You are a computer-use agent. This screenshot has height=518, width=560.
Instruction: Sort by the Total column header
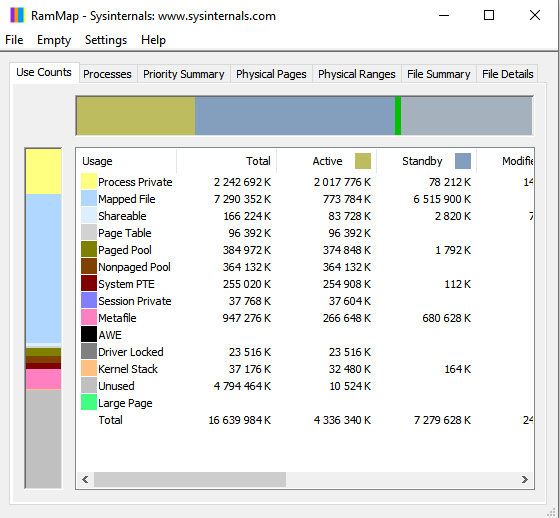[226, 161]
